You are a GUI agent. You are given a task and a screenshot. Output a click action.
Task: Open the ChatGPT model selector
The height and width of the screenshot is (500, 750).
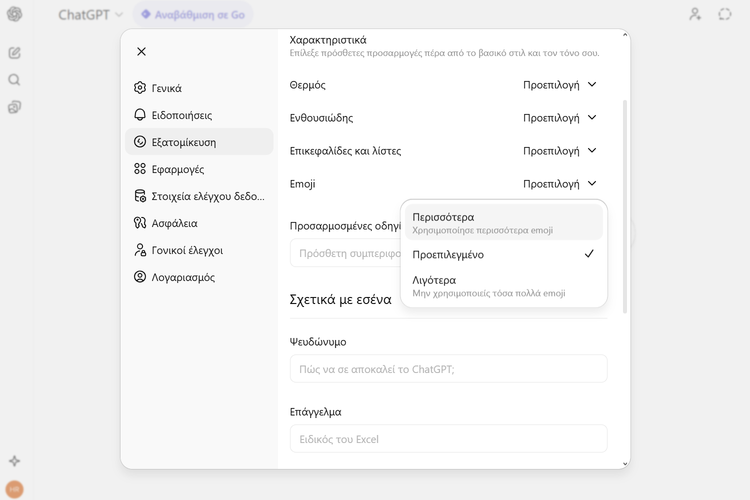[90, 15]
